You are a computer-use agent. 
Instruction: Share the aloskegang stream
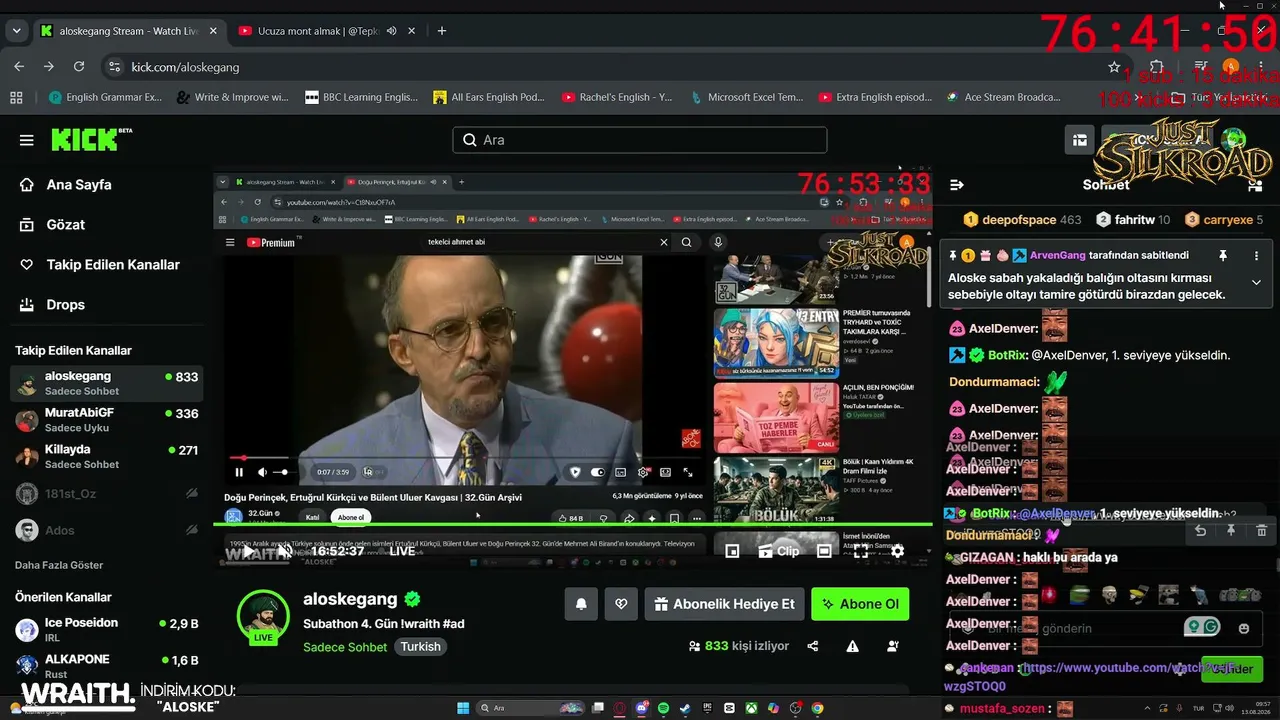point(813,647)
